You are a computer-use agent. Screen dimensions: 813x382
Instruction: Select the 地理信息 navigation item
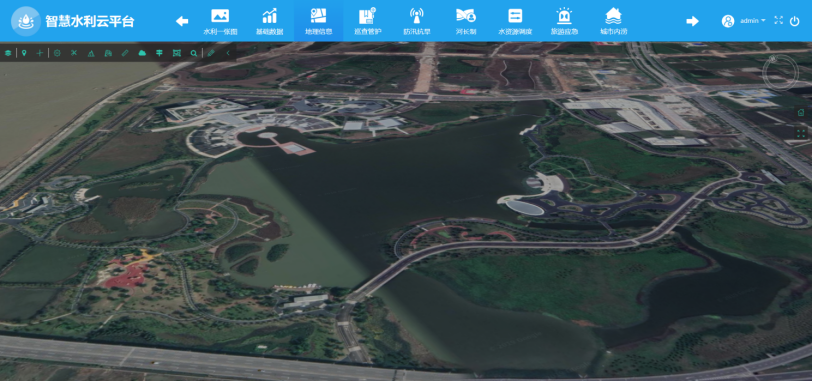pos(318,22)
